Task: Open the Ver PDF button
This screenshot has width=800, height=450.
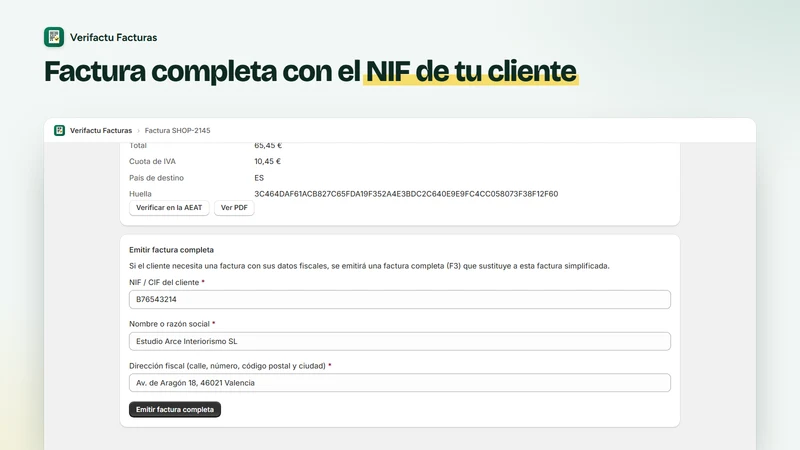Action: coord(234,208)
